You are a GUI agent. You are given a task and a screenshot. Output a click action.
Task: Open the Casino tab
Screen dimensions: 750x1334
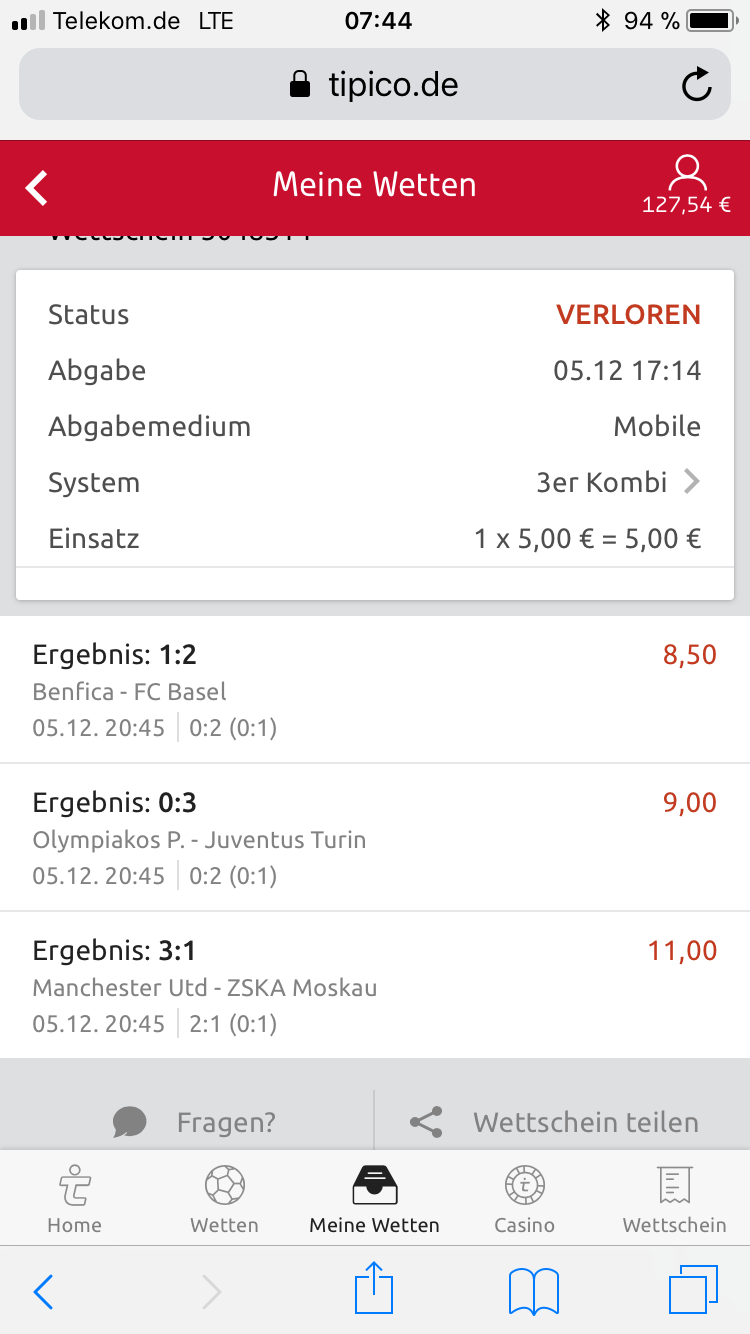(524, 1199)
